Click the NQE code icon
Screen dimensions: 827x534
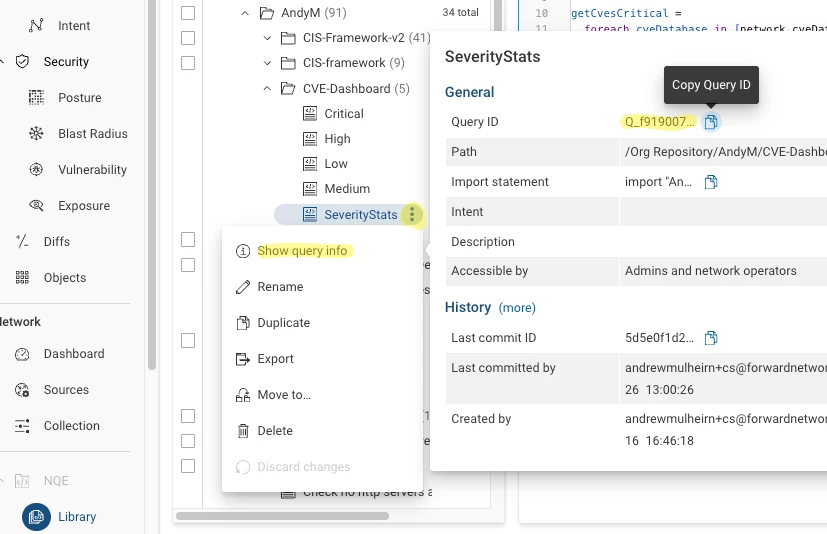[x=22, y=481]
